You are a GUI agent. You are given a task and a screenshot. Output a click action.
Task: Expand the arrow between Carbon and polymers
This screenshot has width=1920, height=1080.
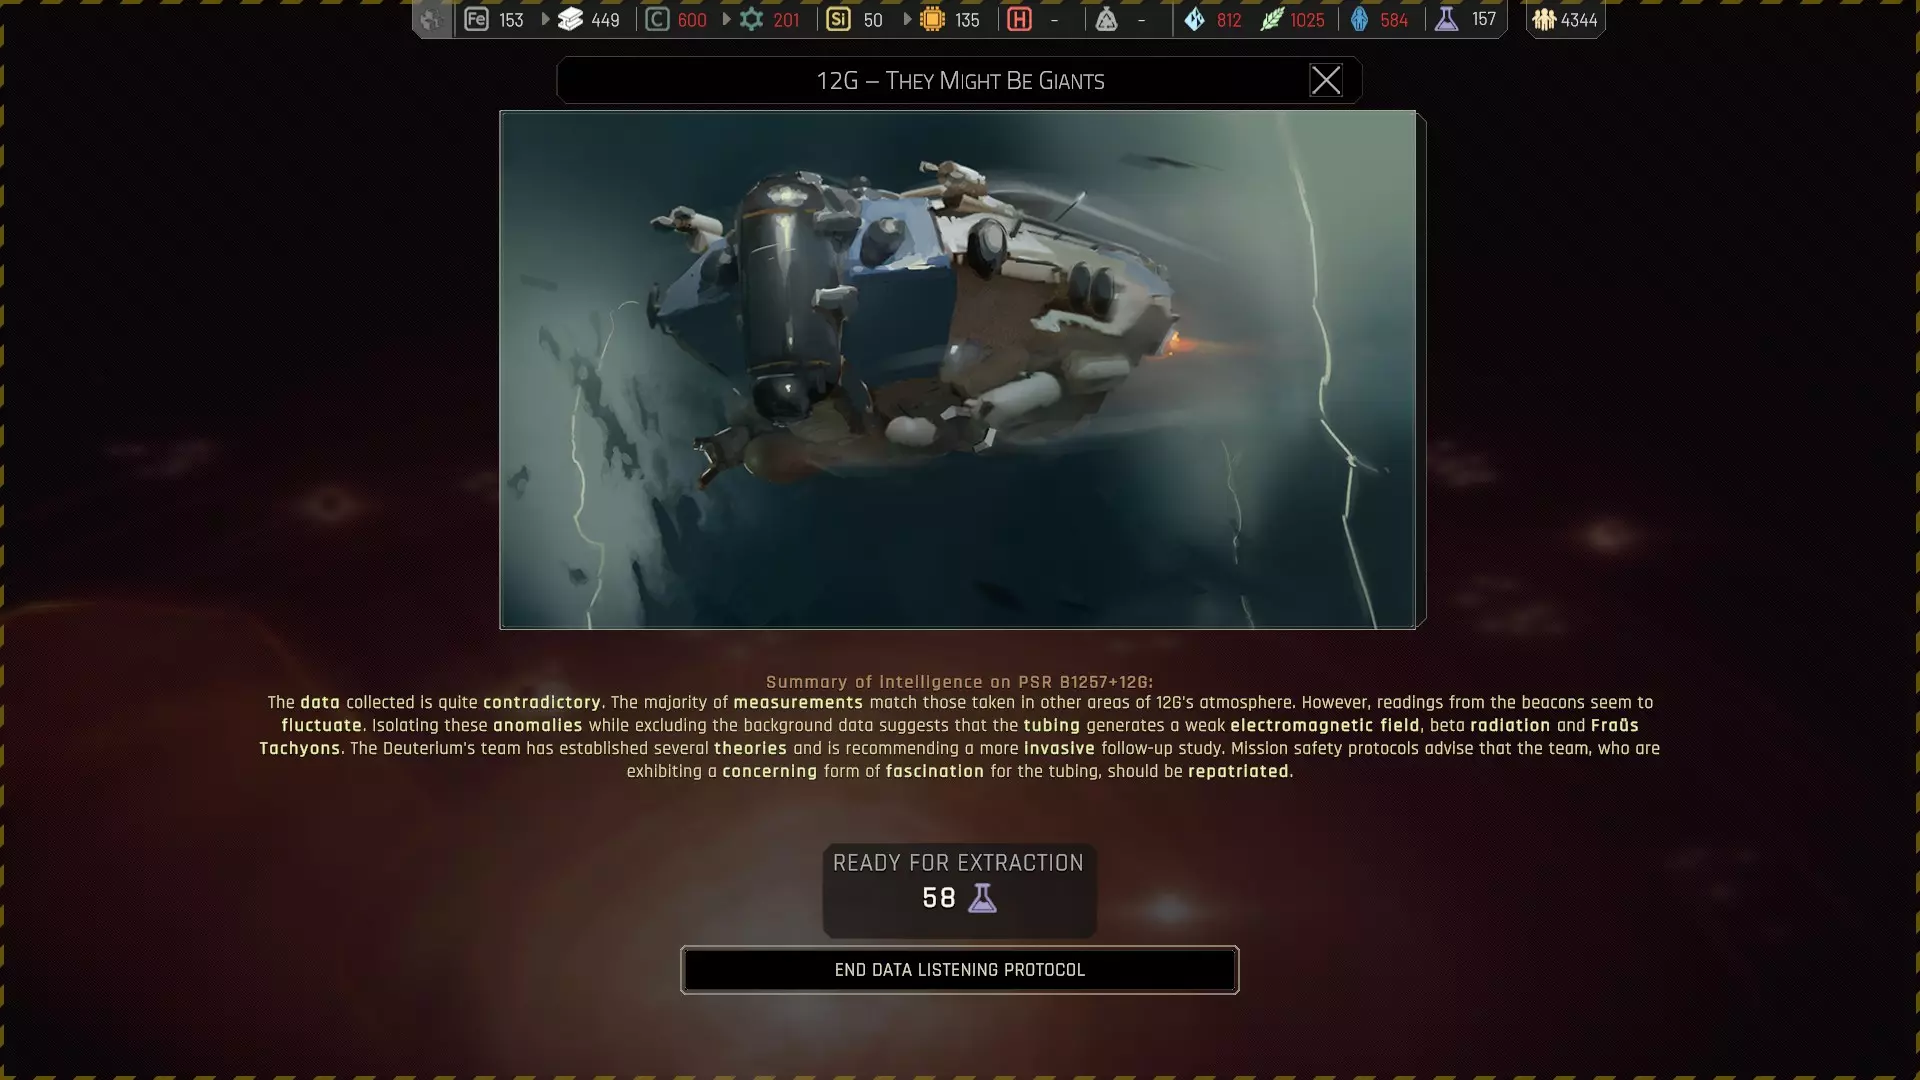(726, 19)
